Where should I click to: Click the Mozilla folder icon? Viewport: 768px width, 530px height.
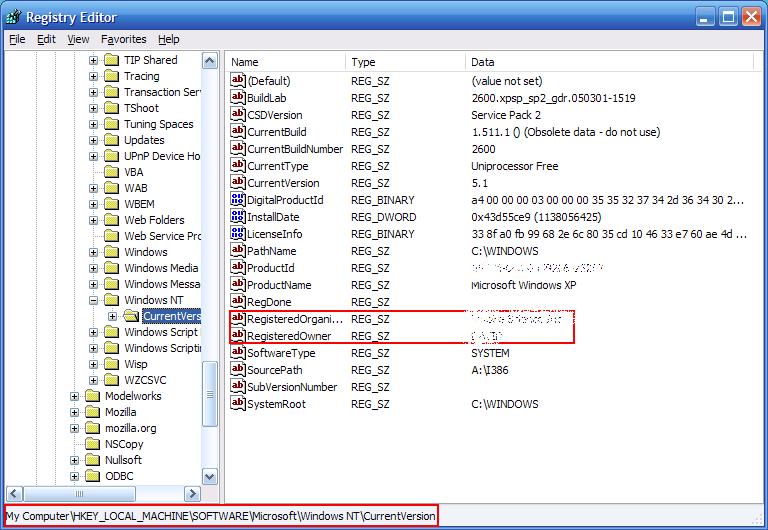93,412
